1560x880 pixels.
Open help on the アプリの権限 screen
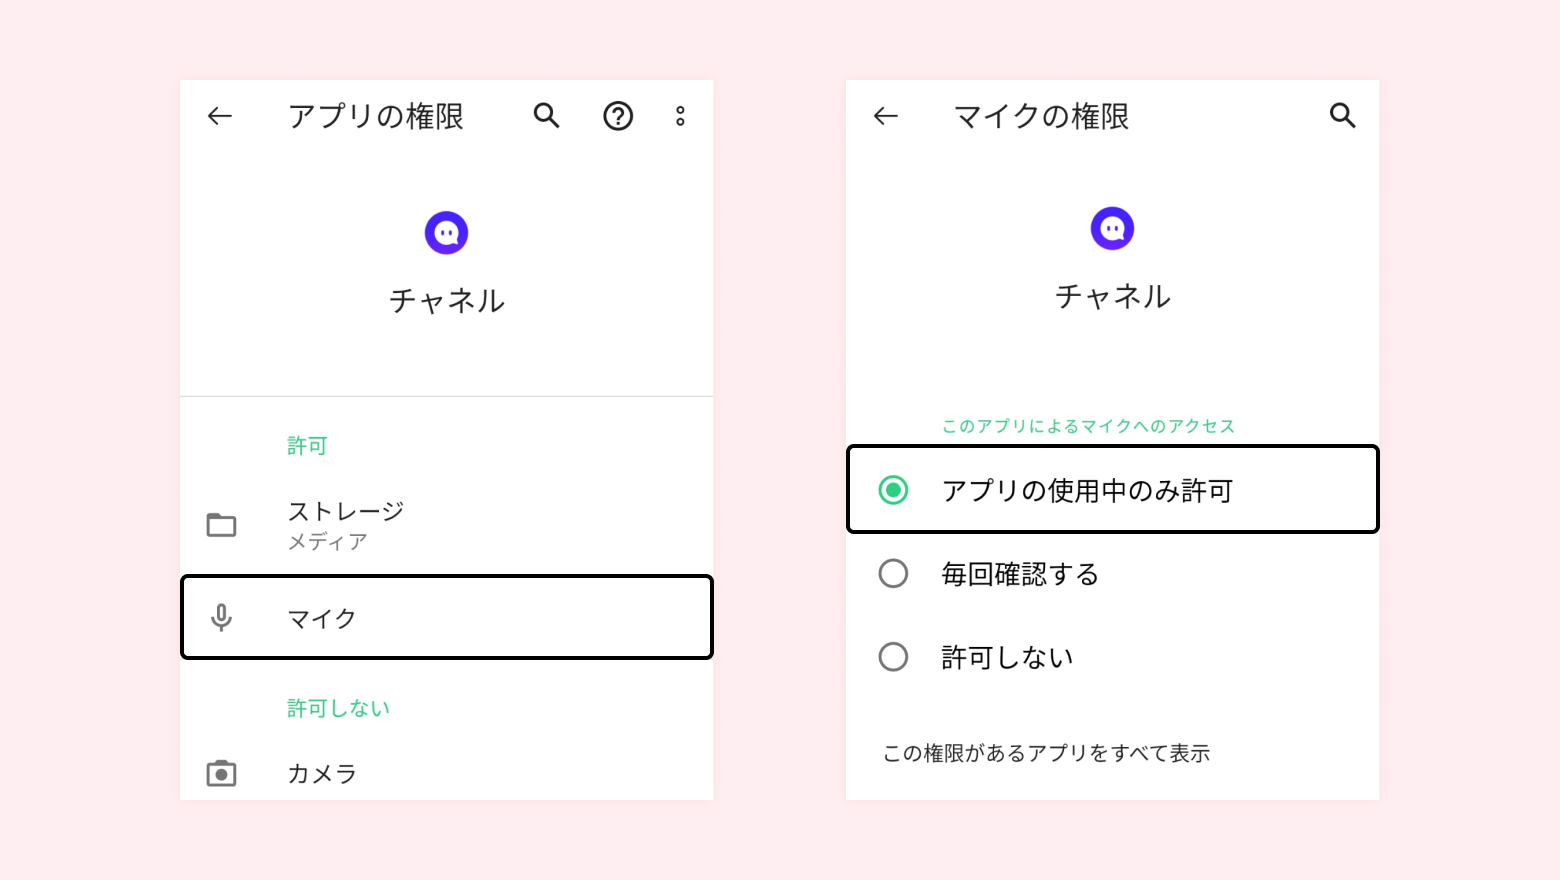(618, 117)
